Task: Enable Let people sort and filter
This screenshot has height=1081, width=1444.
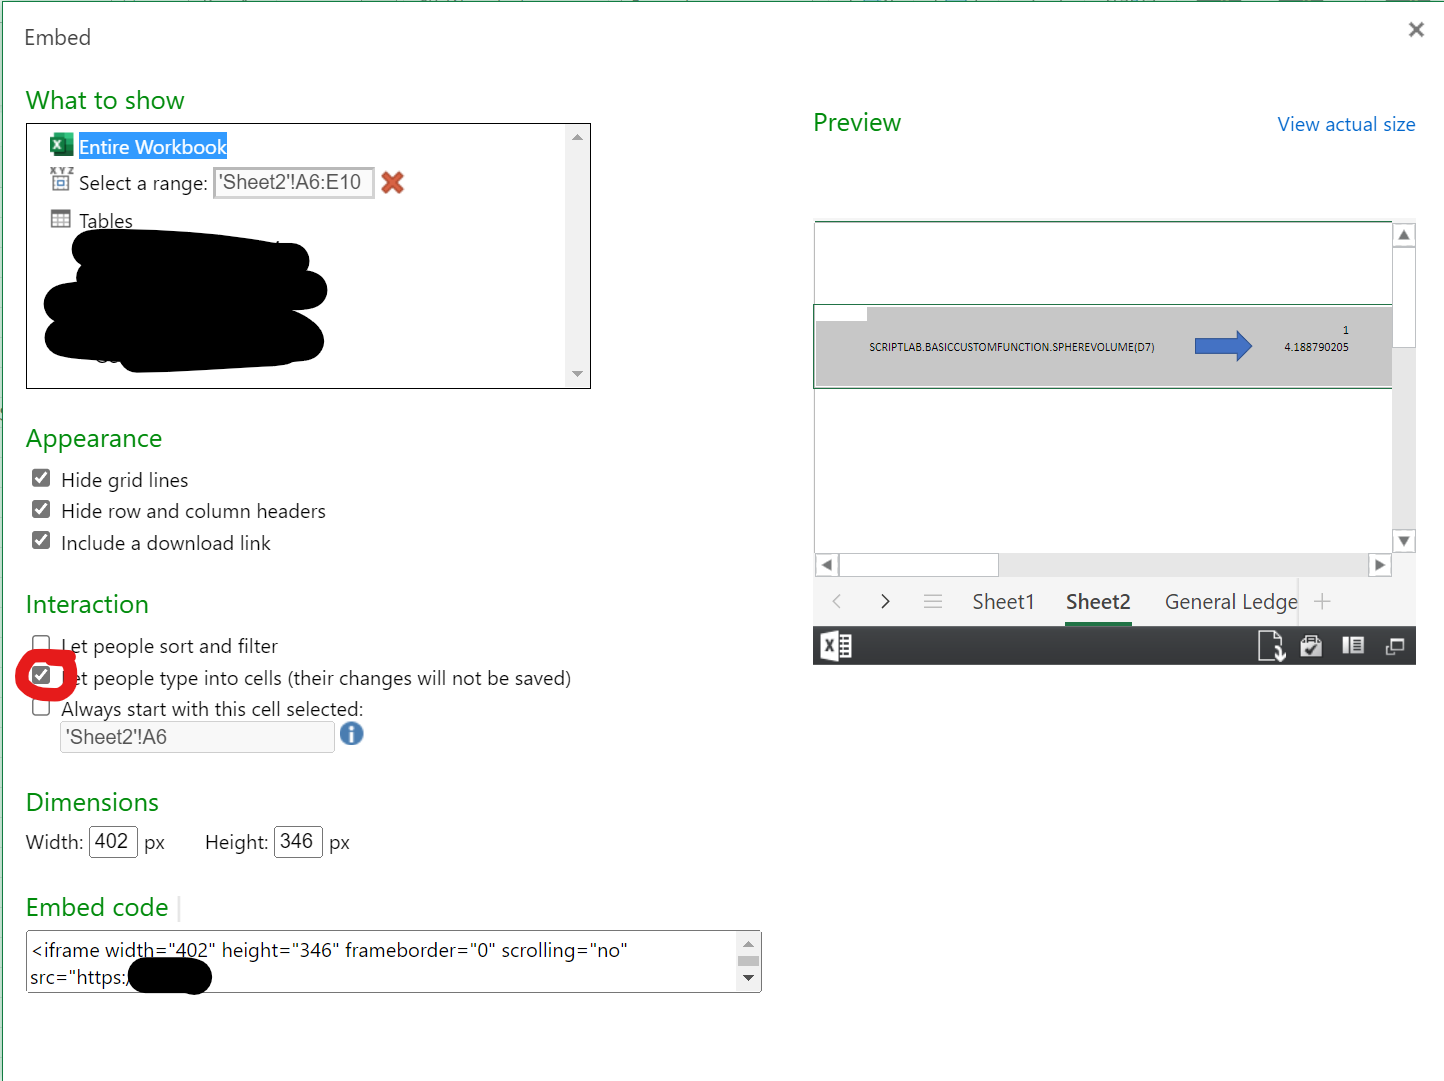Action: [x=41, y=644]
